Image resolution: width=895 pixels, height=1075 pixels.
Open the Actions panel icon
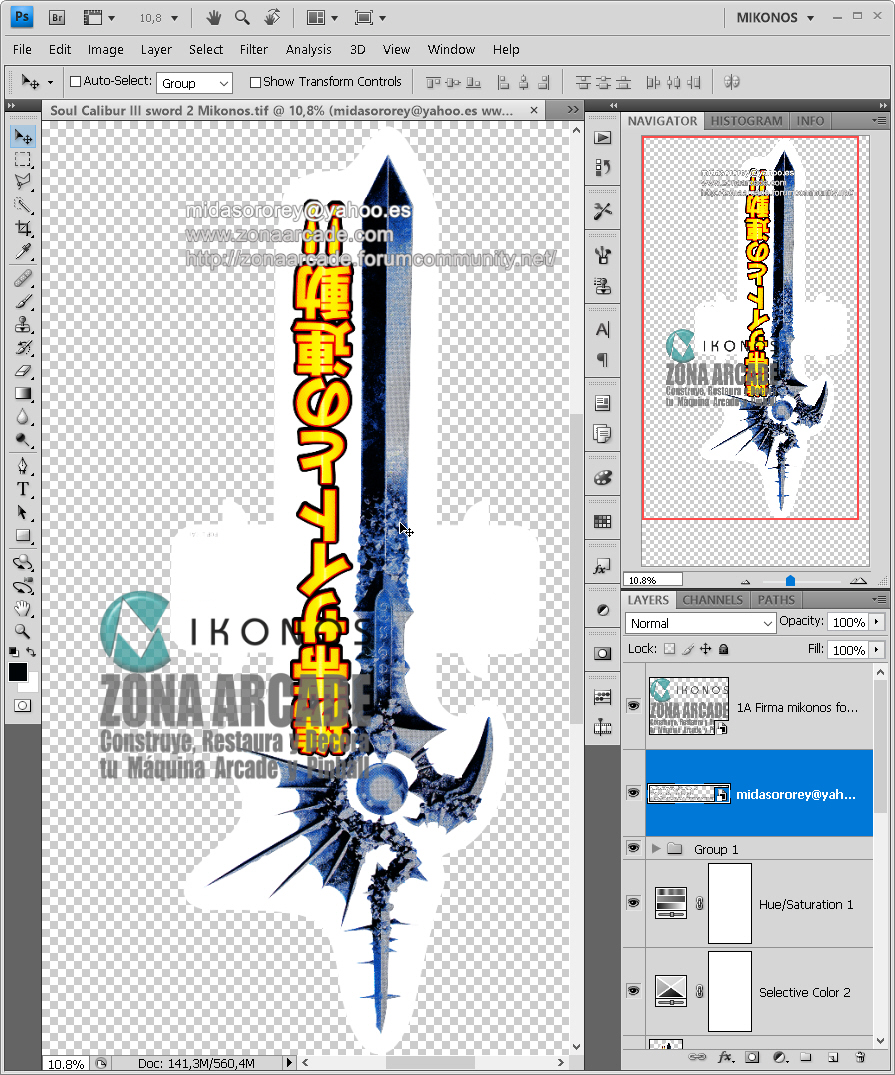(x=602, y=138)
